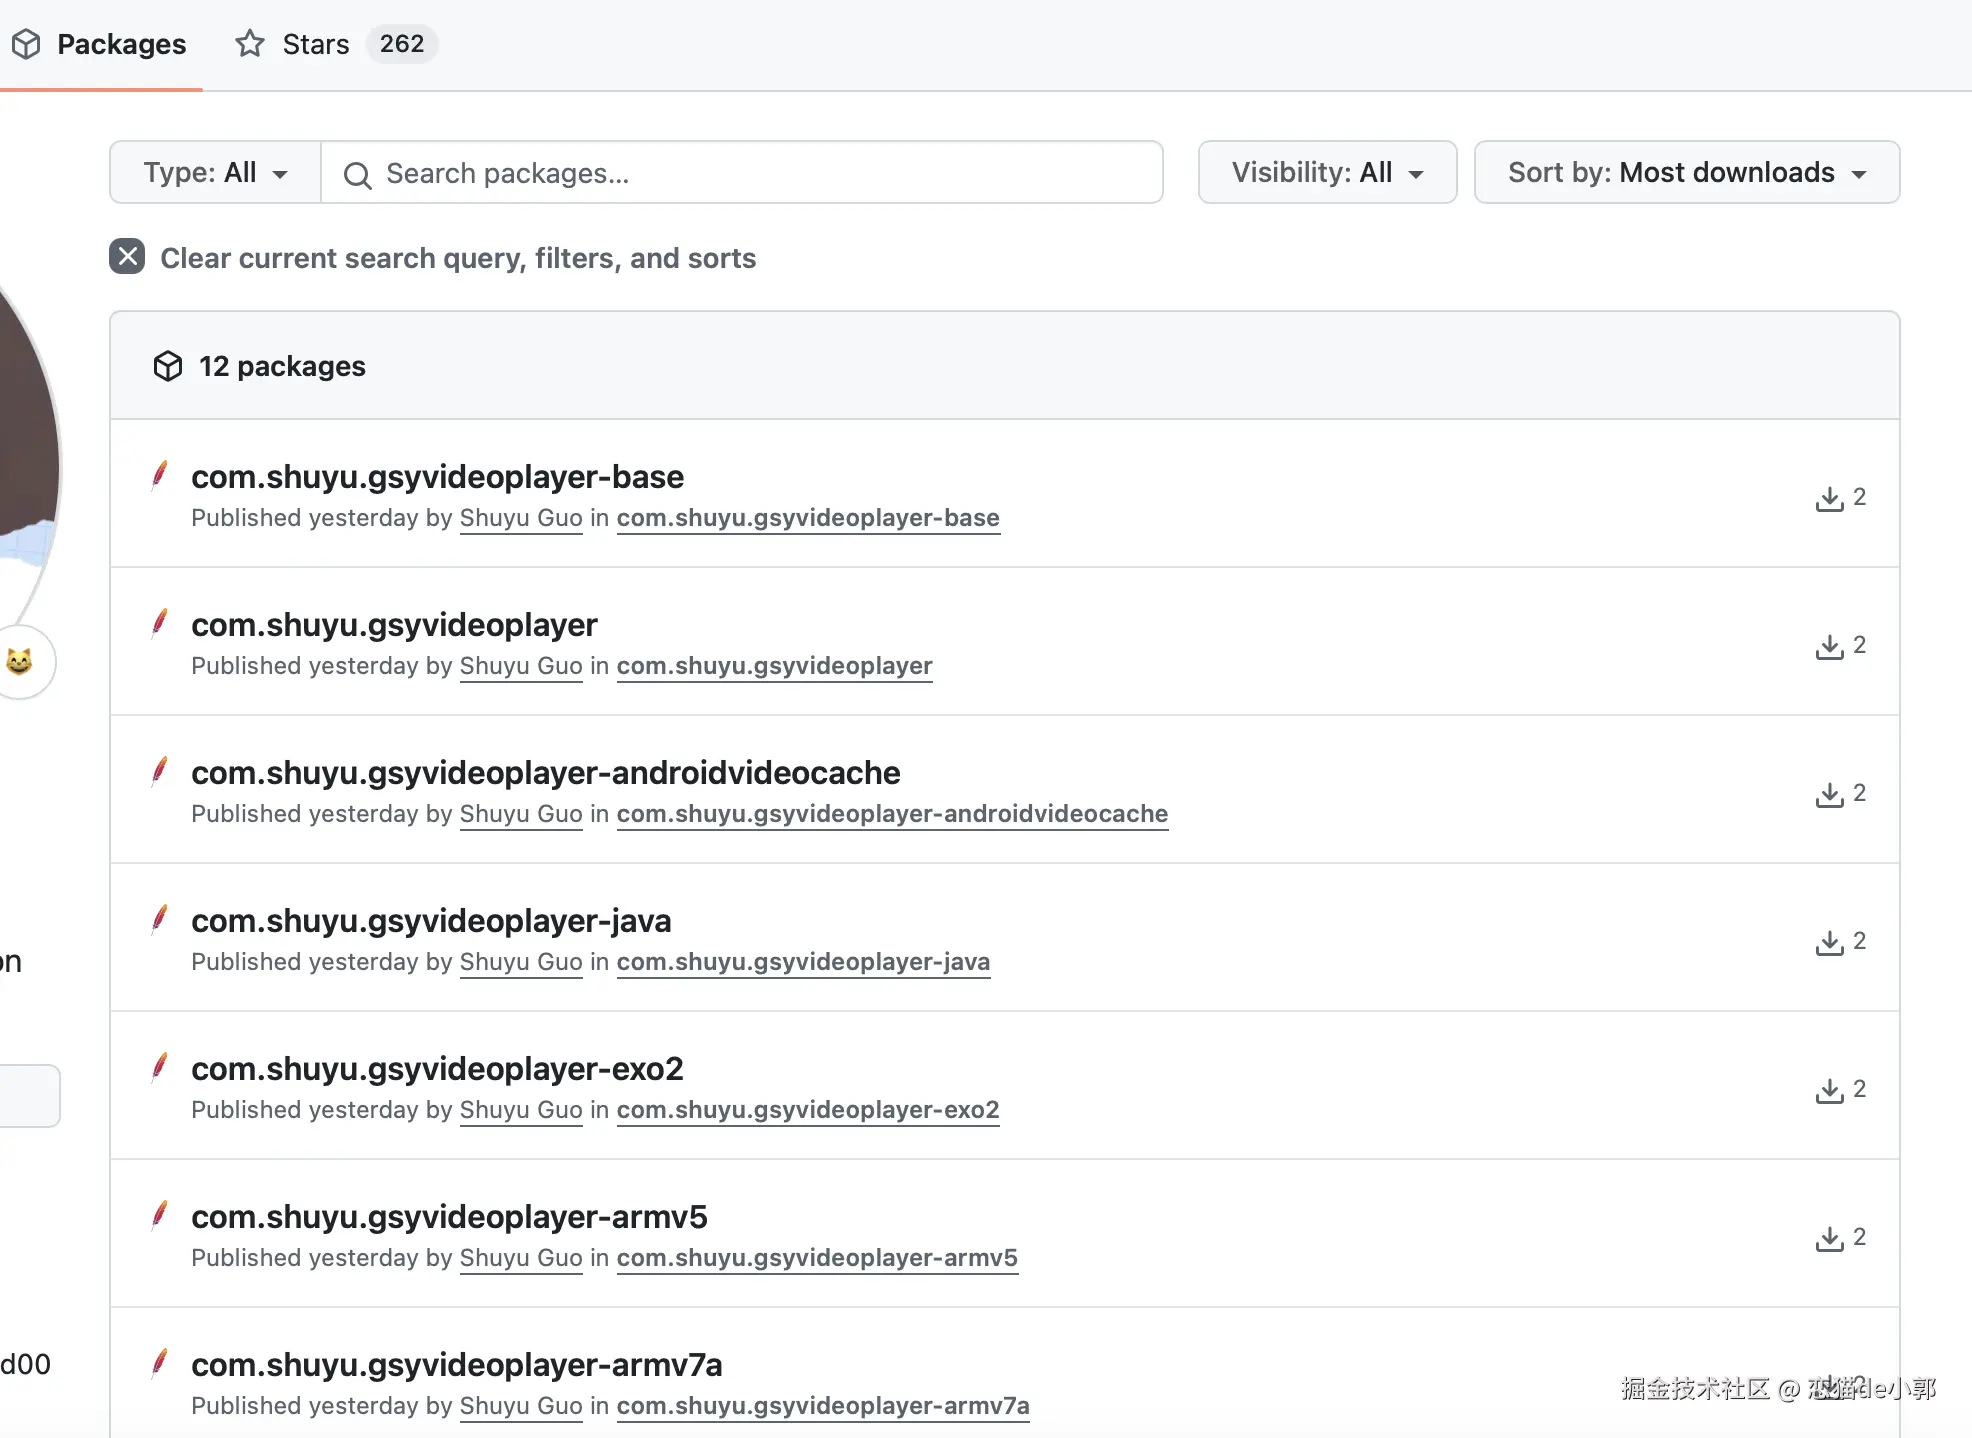1972x1438 pixels.
Task: Open com.shuyu.gsyvideoplayer-androidvideocache package title
Action: point(545,772)
